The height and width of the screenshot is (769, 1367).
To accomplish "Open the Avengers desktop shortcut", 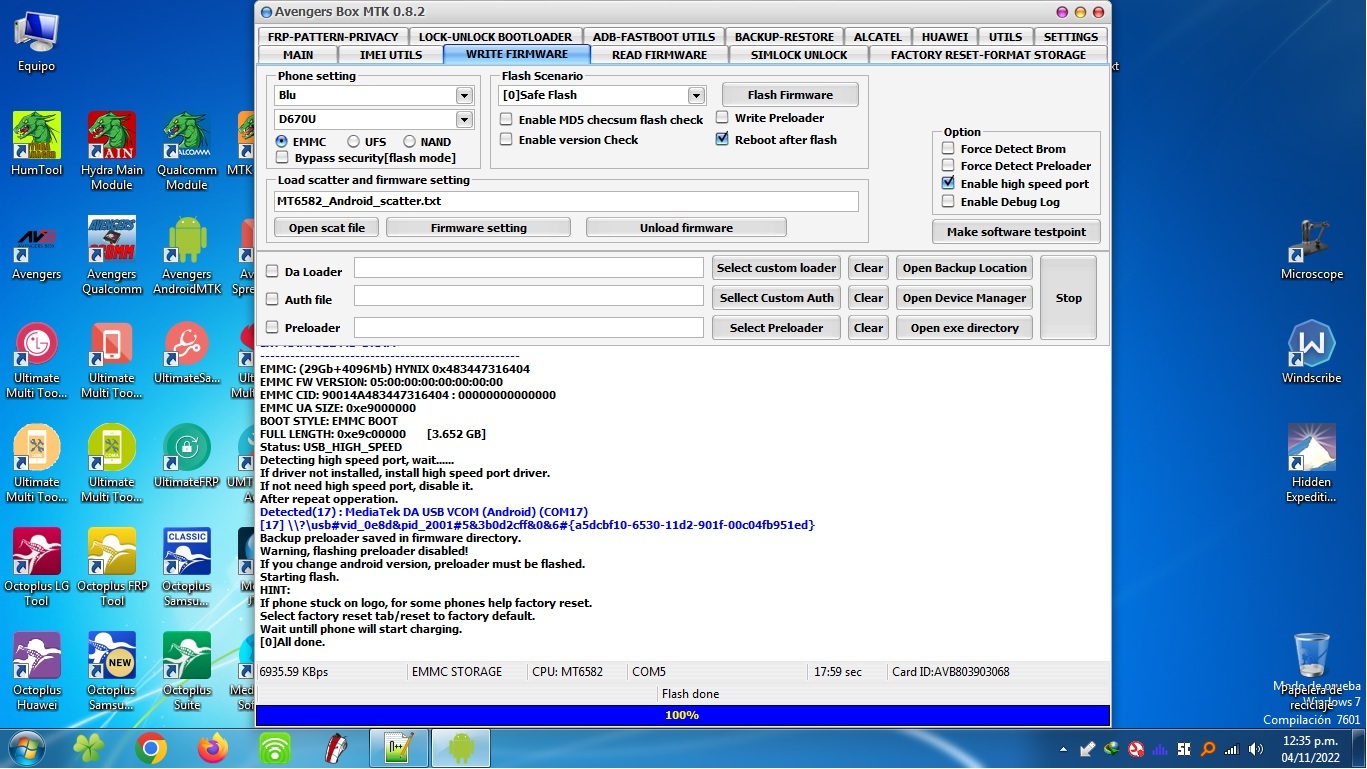I will (x=37, y=249).
